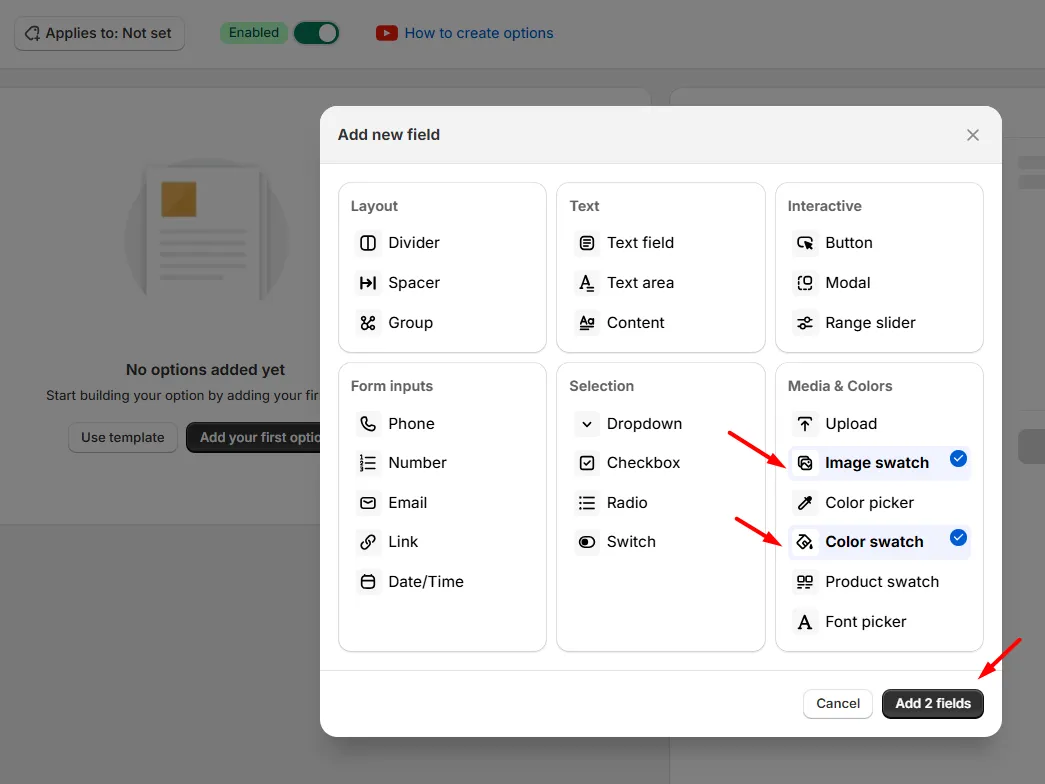Image resolution: width=1045 pixels, height=784 pixels.
Task: Pick the Content field icon
Action: point(586,323)
